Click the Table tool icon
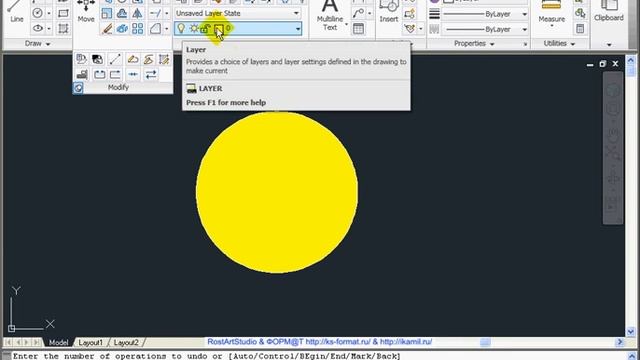The image size is (640, 360). coord(358,29)
